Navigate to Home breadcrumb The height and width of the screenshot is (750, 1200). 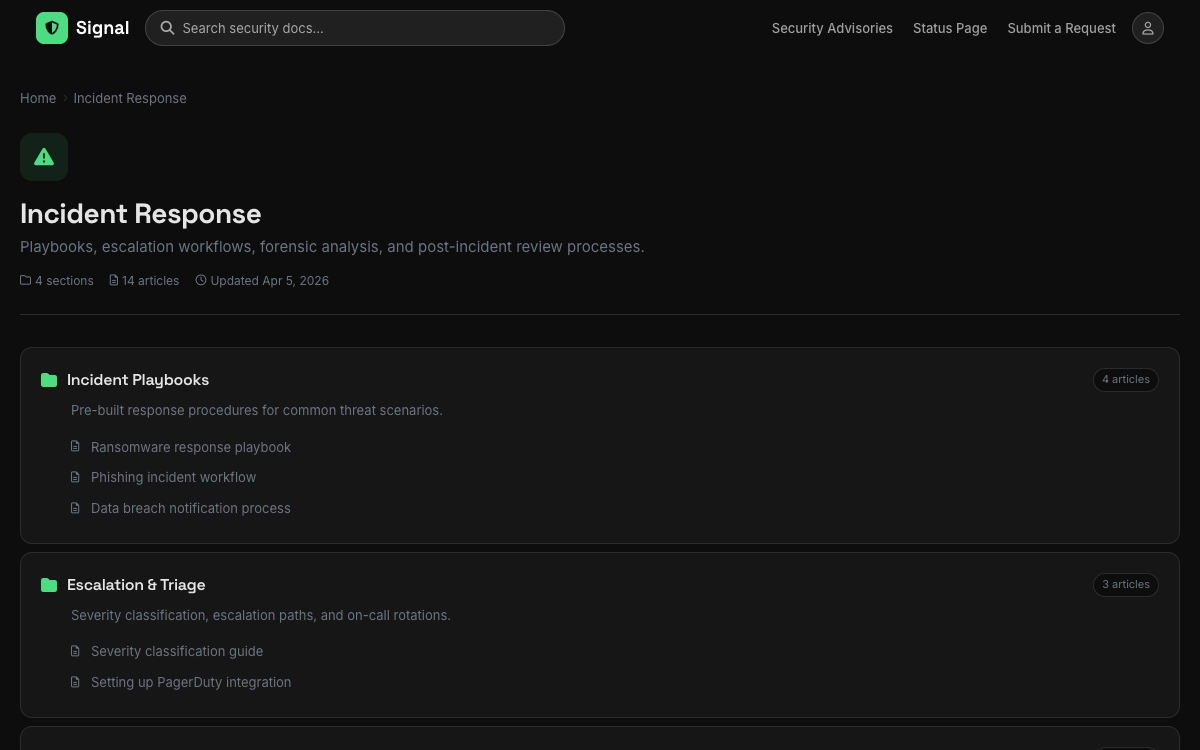[x=38, y=98]
